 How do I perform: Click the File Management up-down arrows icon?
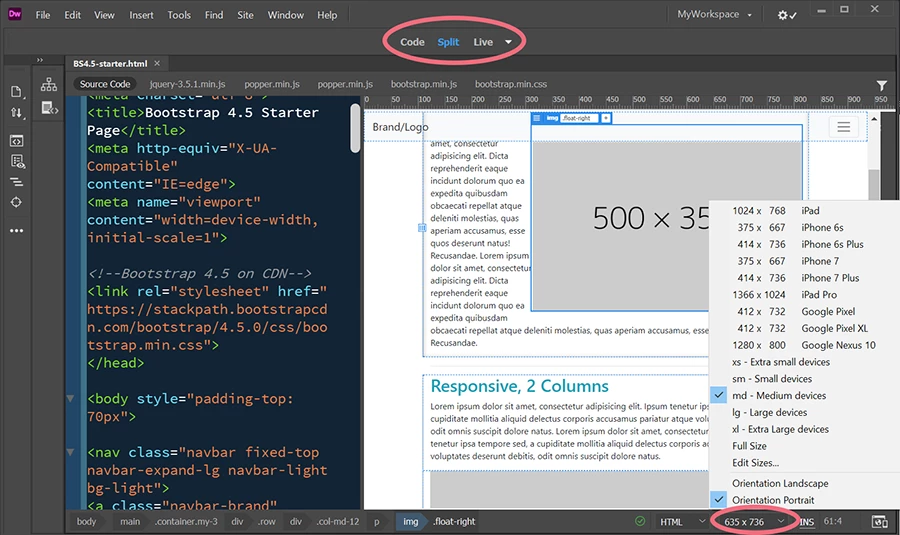point(17,113)
